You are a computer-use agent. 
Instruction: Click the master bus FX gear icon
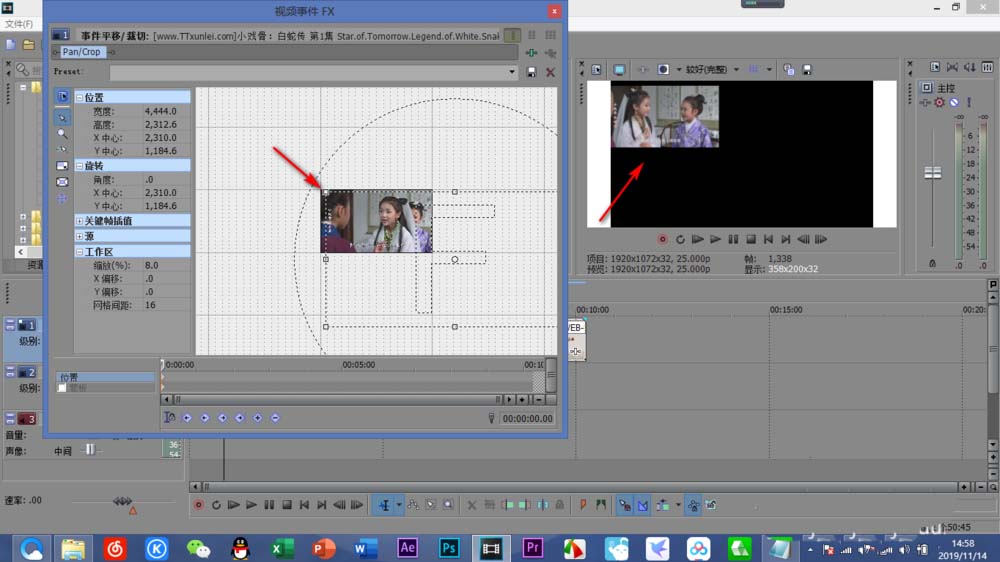(x=939, y=103)
